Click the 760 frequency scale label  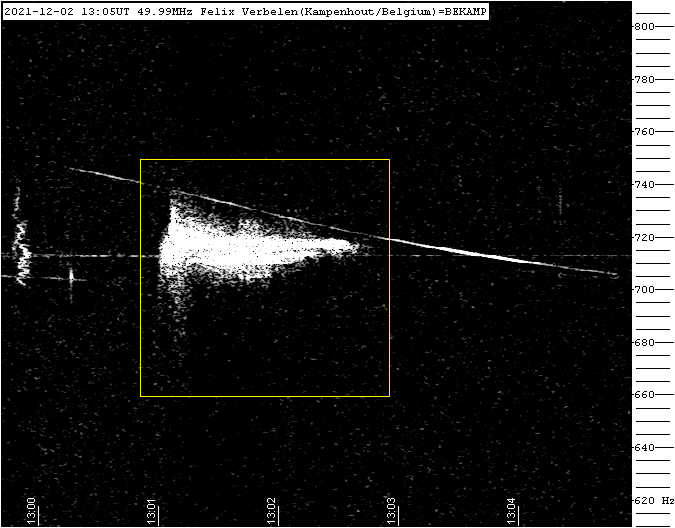[644, 131]
